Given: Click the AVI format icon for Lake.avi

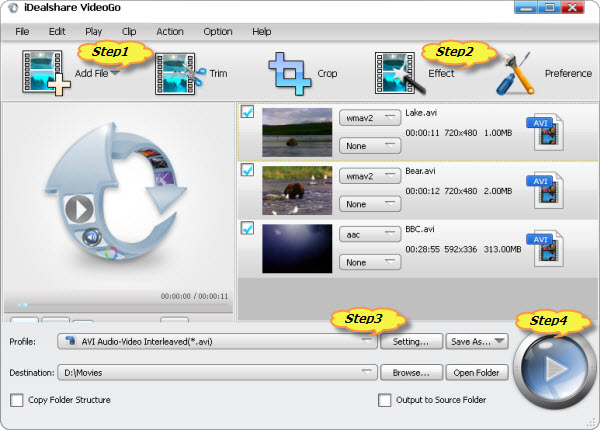Looking at the screenshot, I should [x=545, y=132].
